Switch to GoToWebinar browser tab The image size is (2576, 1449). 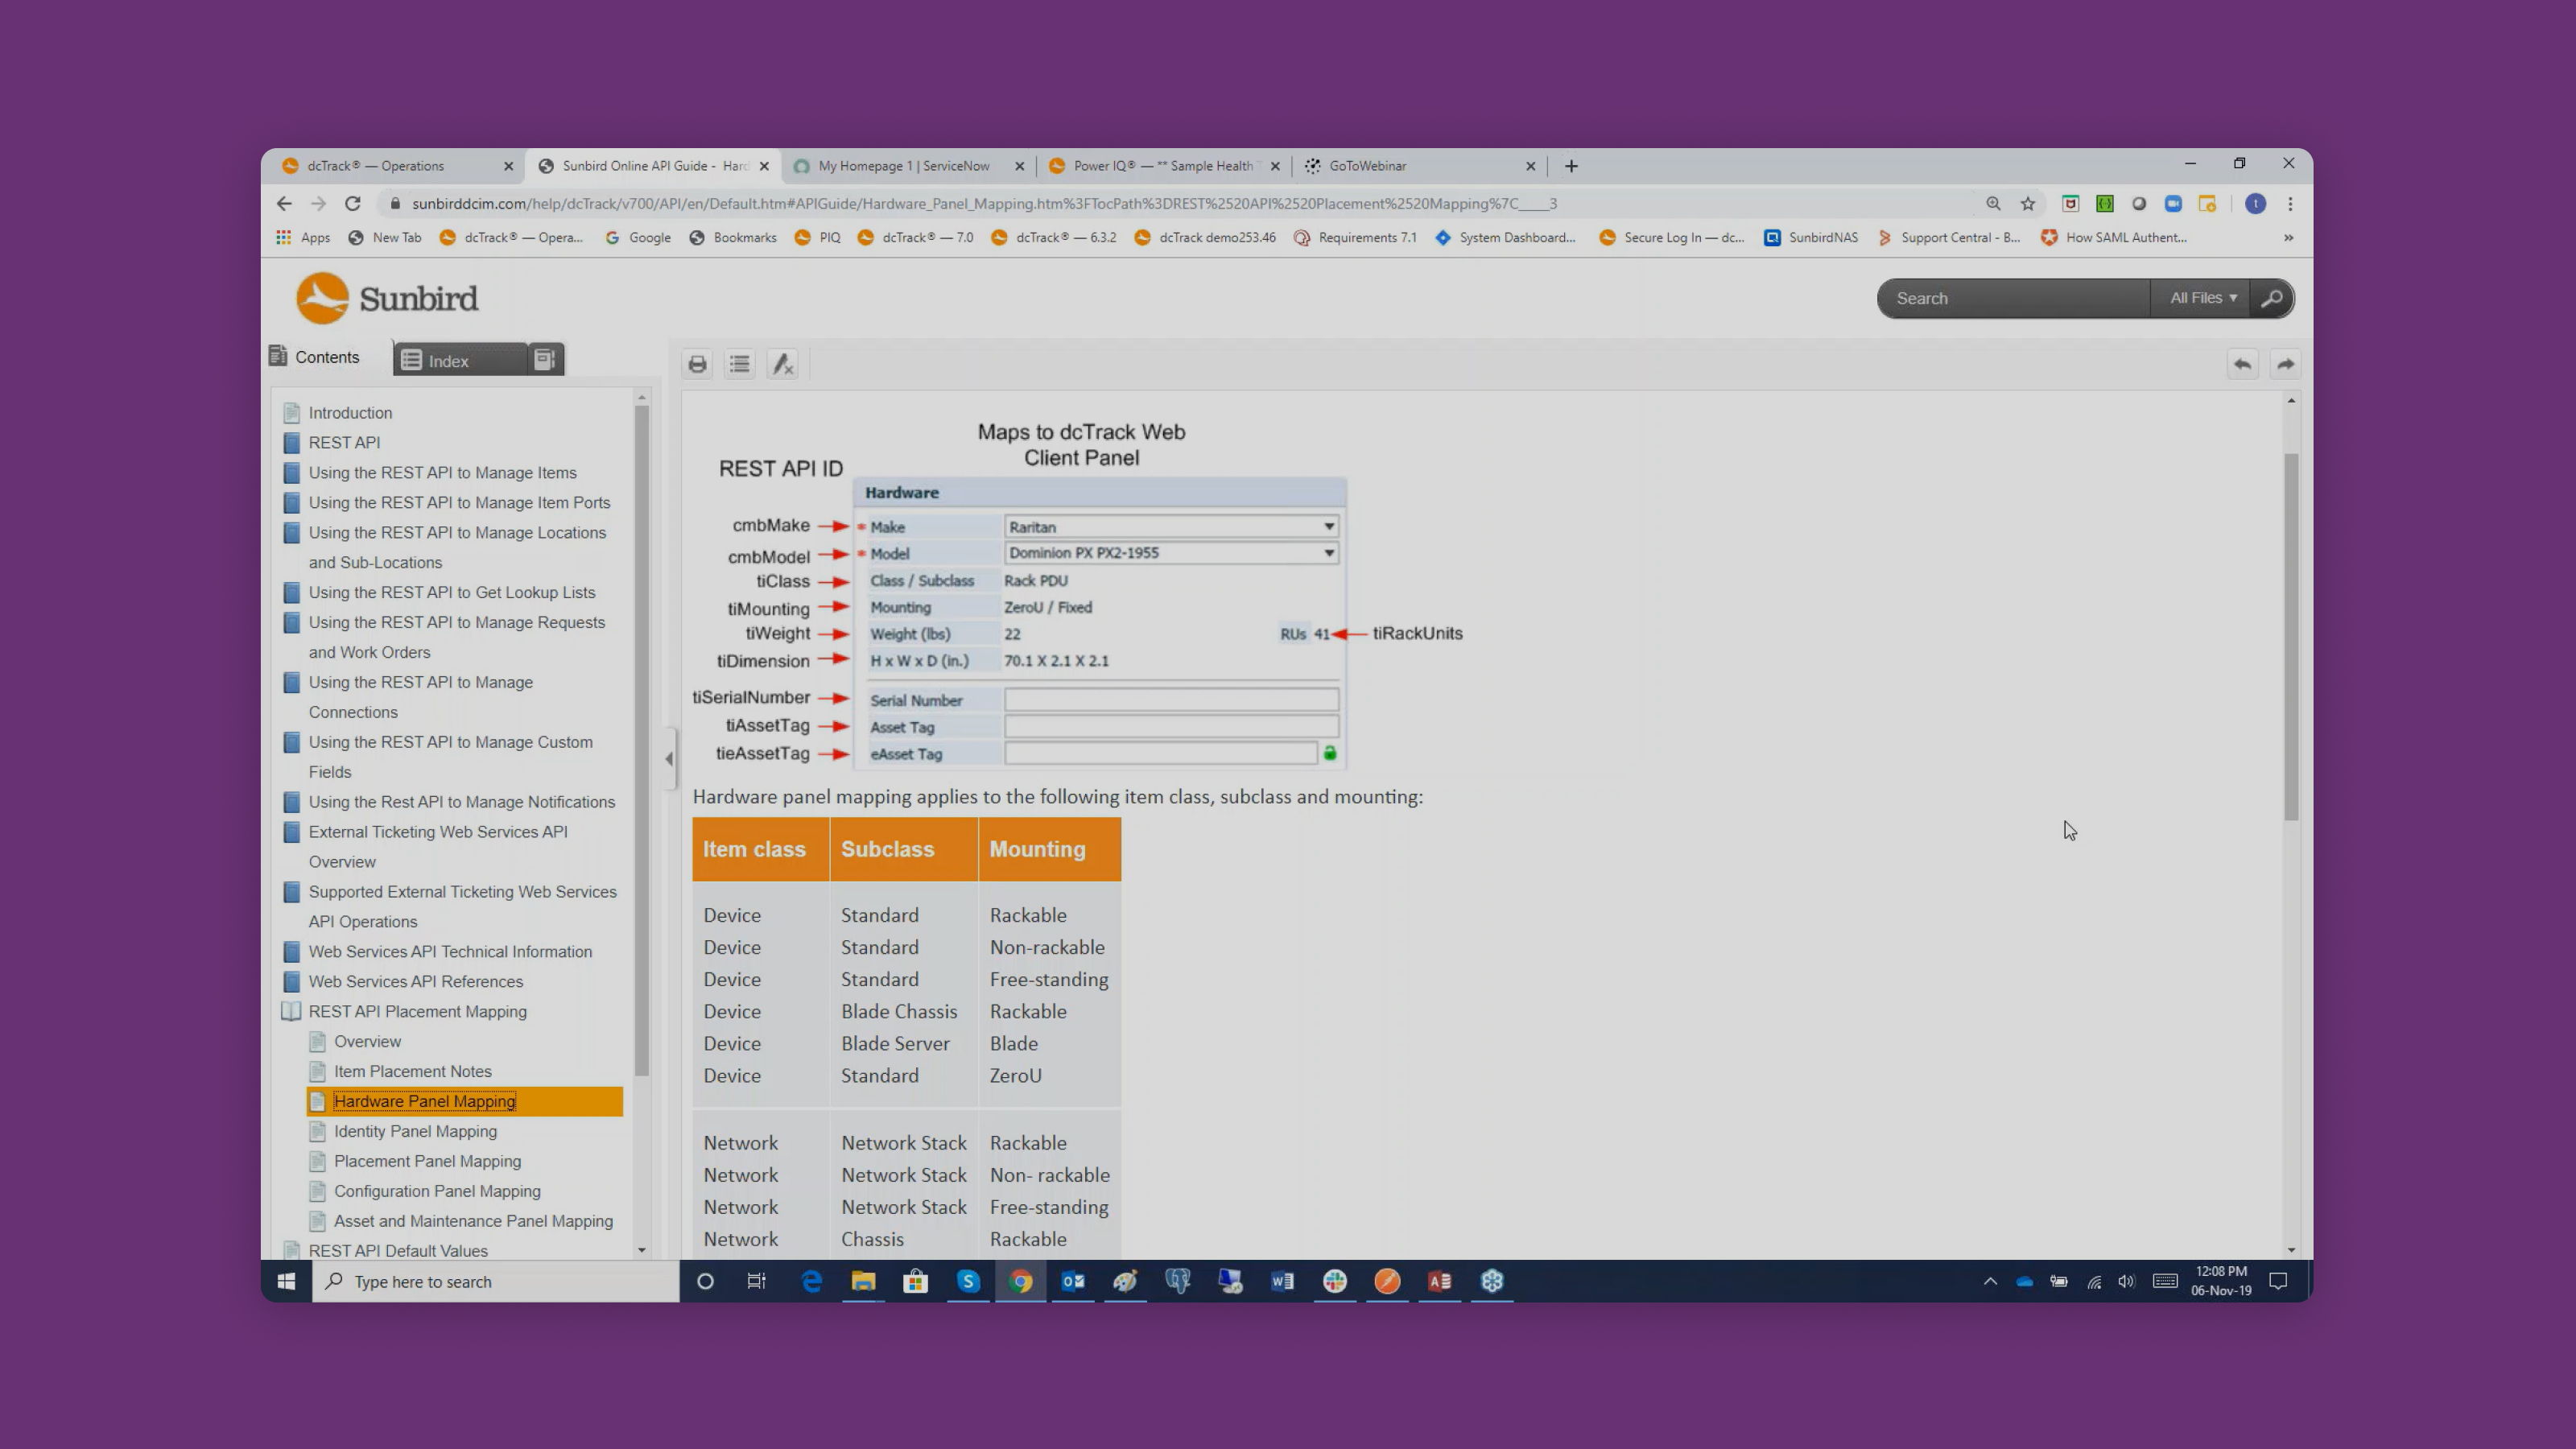pyautogui.click(x=1367, y=166)
